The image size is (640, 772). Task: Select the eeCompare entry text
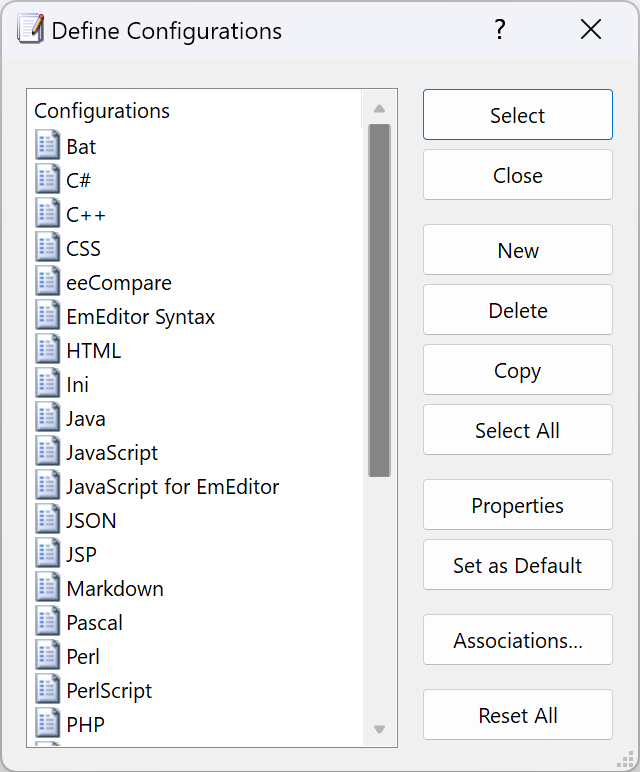(x=119, y=283)
